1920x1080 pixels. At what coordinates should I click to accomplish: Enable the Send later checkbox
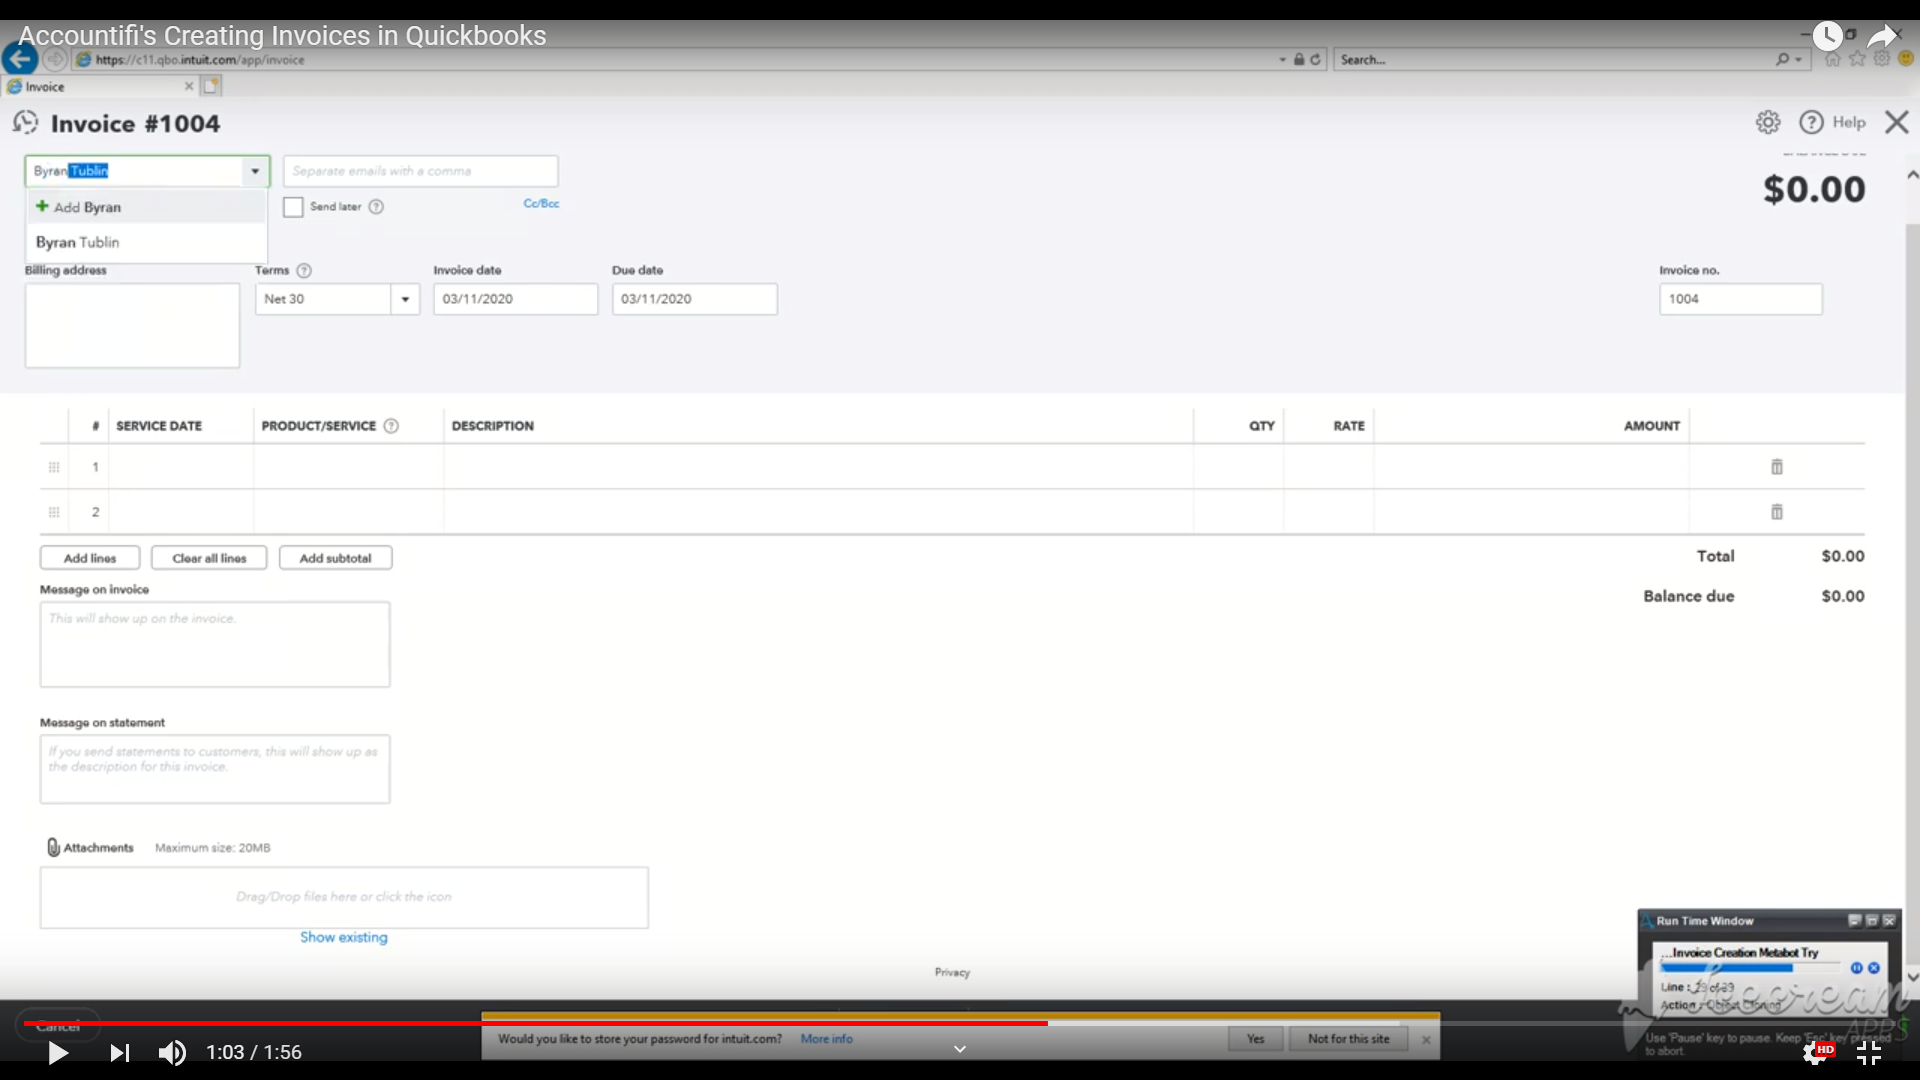[x=293, y=207]
